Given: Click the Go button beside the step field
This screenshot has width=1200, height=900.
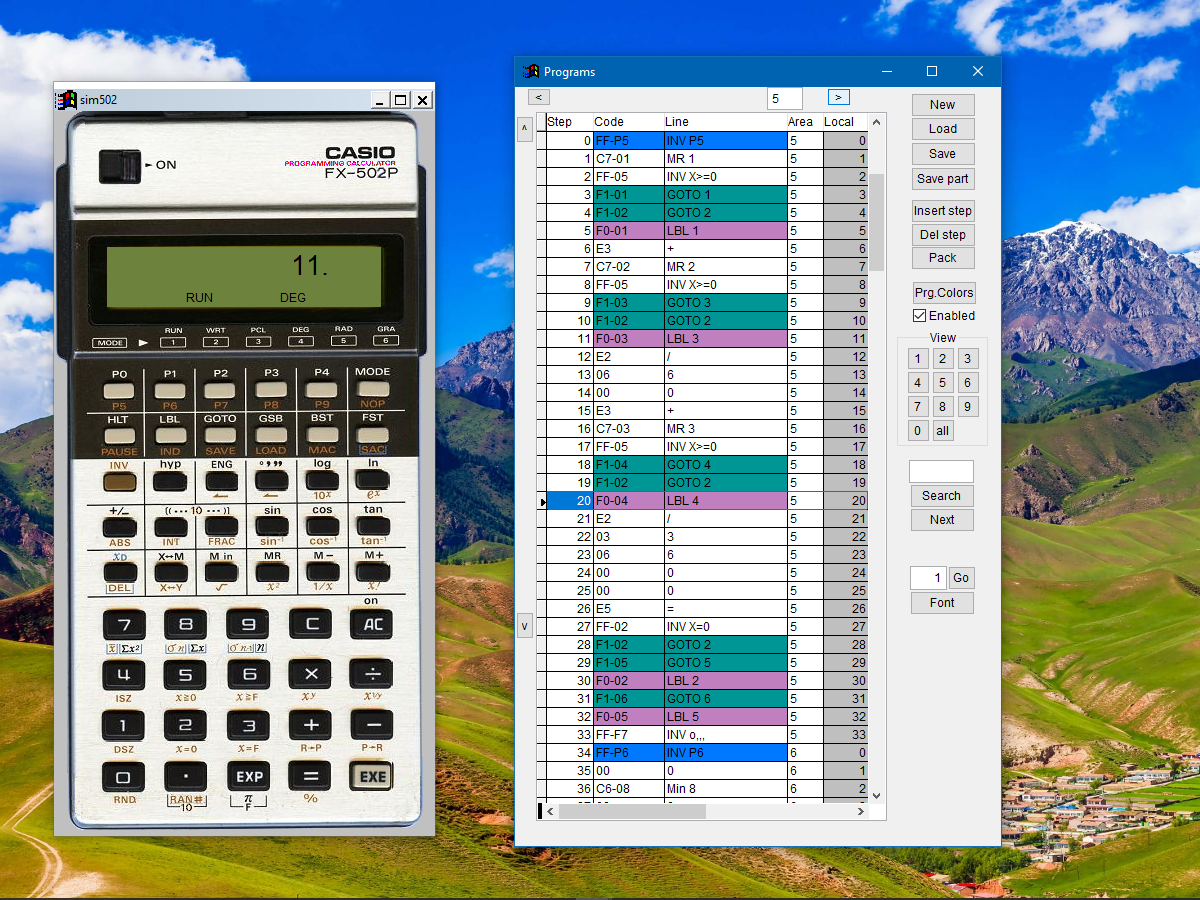Looking at the screenshot, I should point(961,578).
